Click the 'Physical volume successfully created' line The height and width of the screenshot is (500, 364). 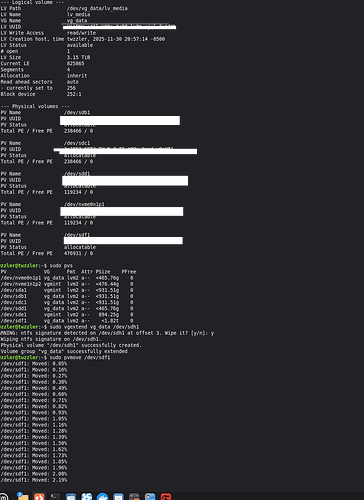[x=71, y=345]
